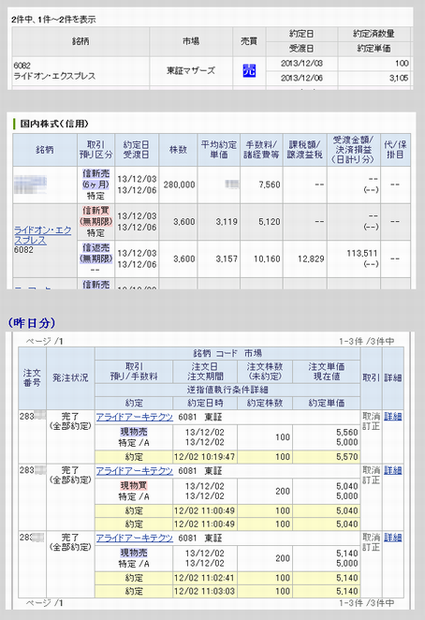The width and height of the screenshot is (425, 620).
Task: Open the ライドオン・エクスプレス stock link in margin table
Action: (x=43, y=235)
